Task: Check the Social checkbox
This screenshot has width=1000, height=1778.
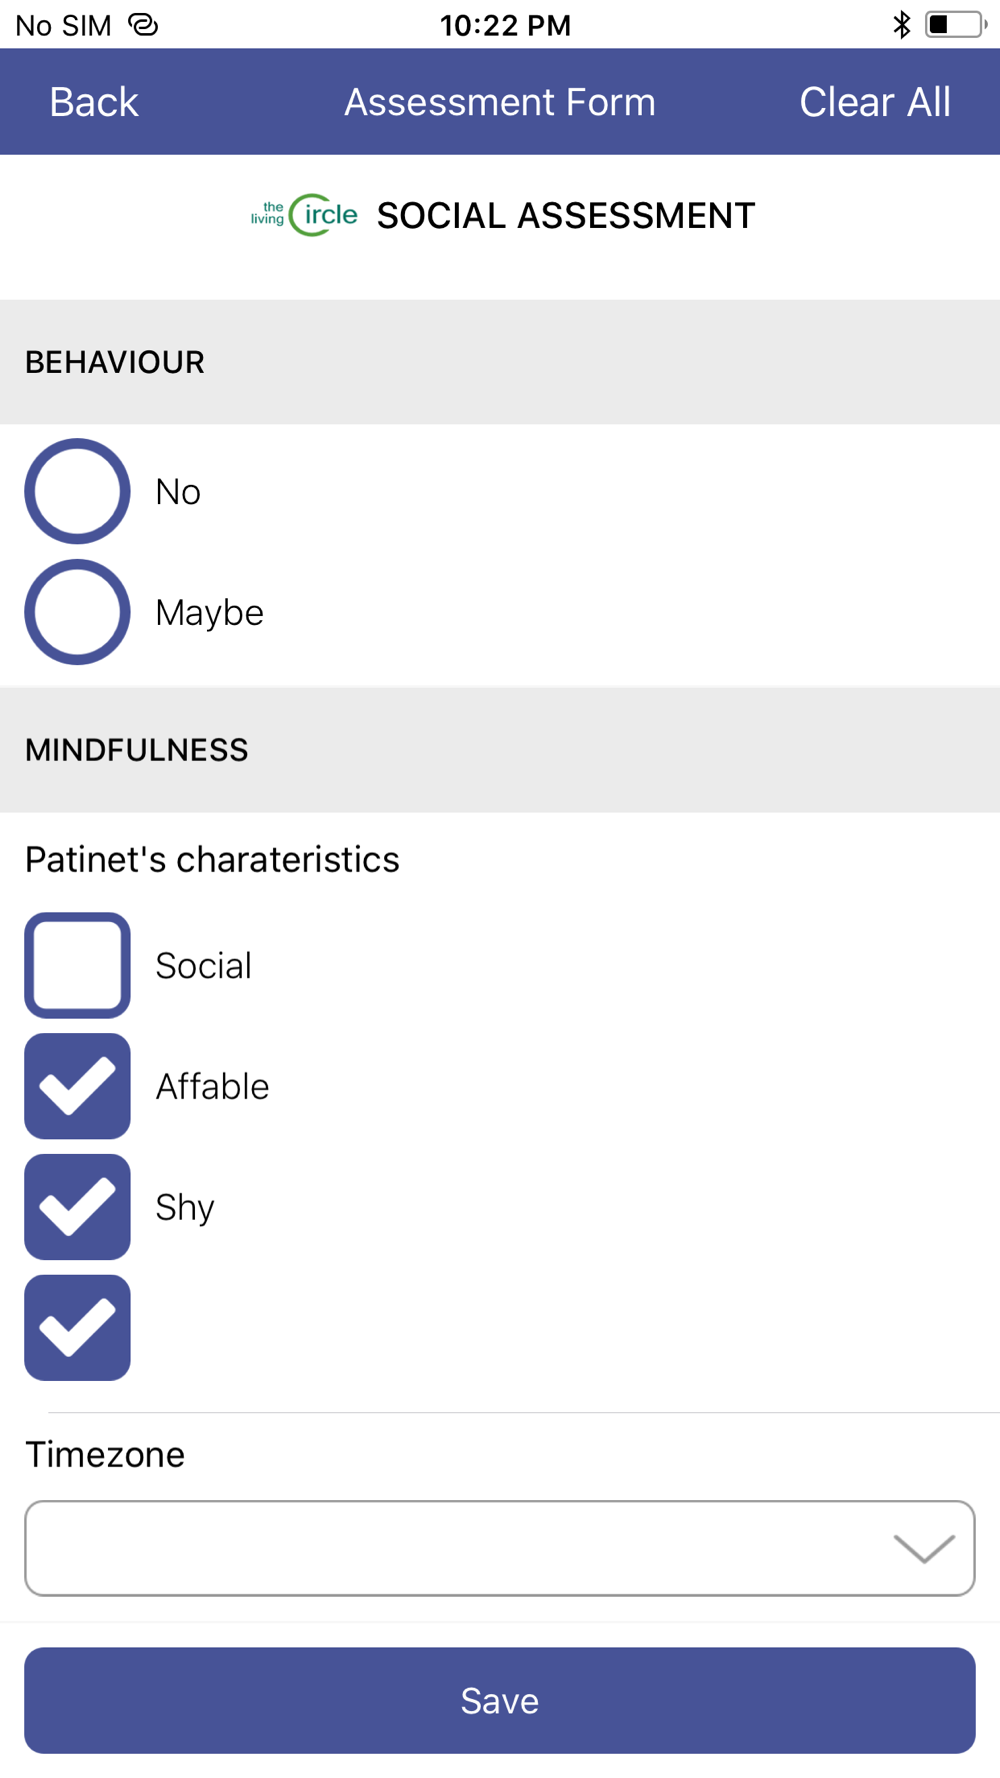Action: click(x=77, y=965)
